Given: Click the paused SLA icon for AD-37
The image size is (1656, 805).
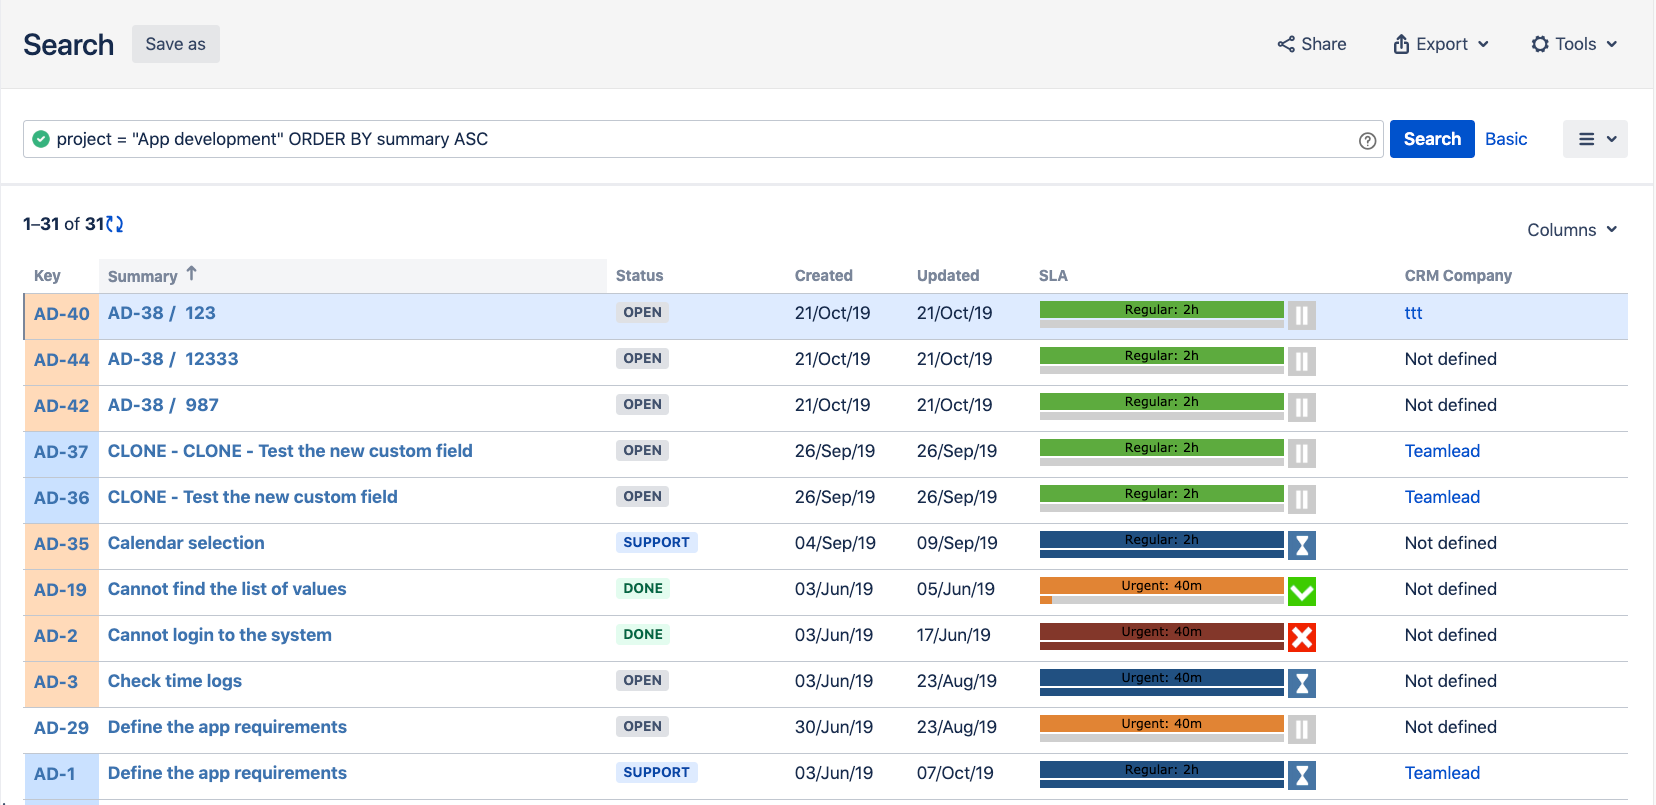Looking at the screenshot, I should point(1301,454).
